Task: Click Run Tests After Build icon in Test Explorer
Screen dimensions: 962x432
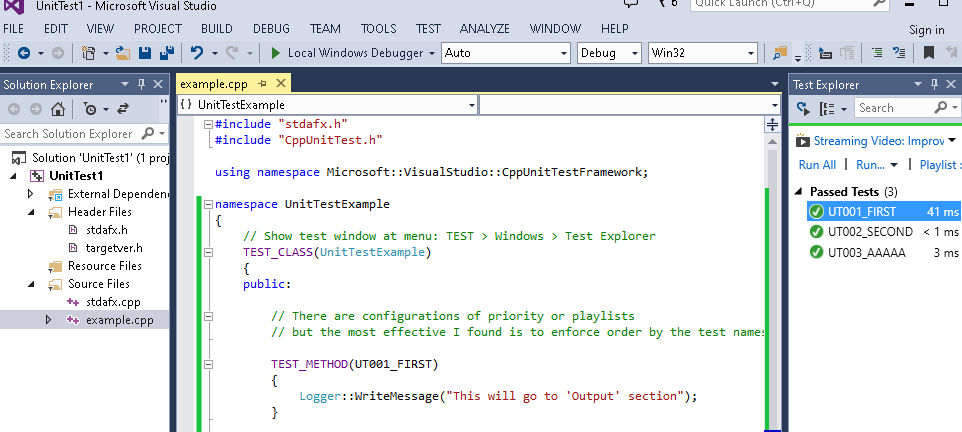Action: [803, 108]
